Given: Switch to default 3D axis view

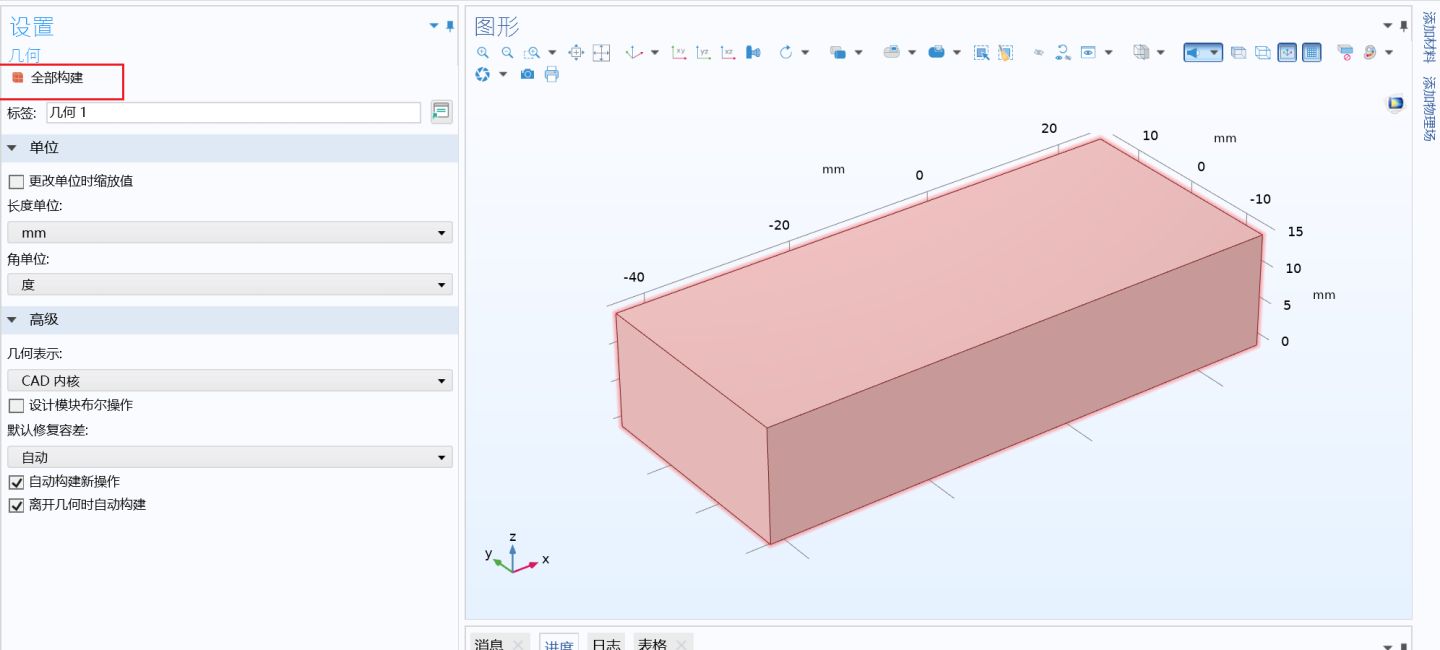Looking at the screenshot, I should [x=634, y=52].
